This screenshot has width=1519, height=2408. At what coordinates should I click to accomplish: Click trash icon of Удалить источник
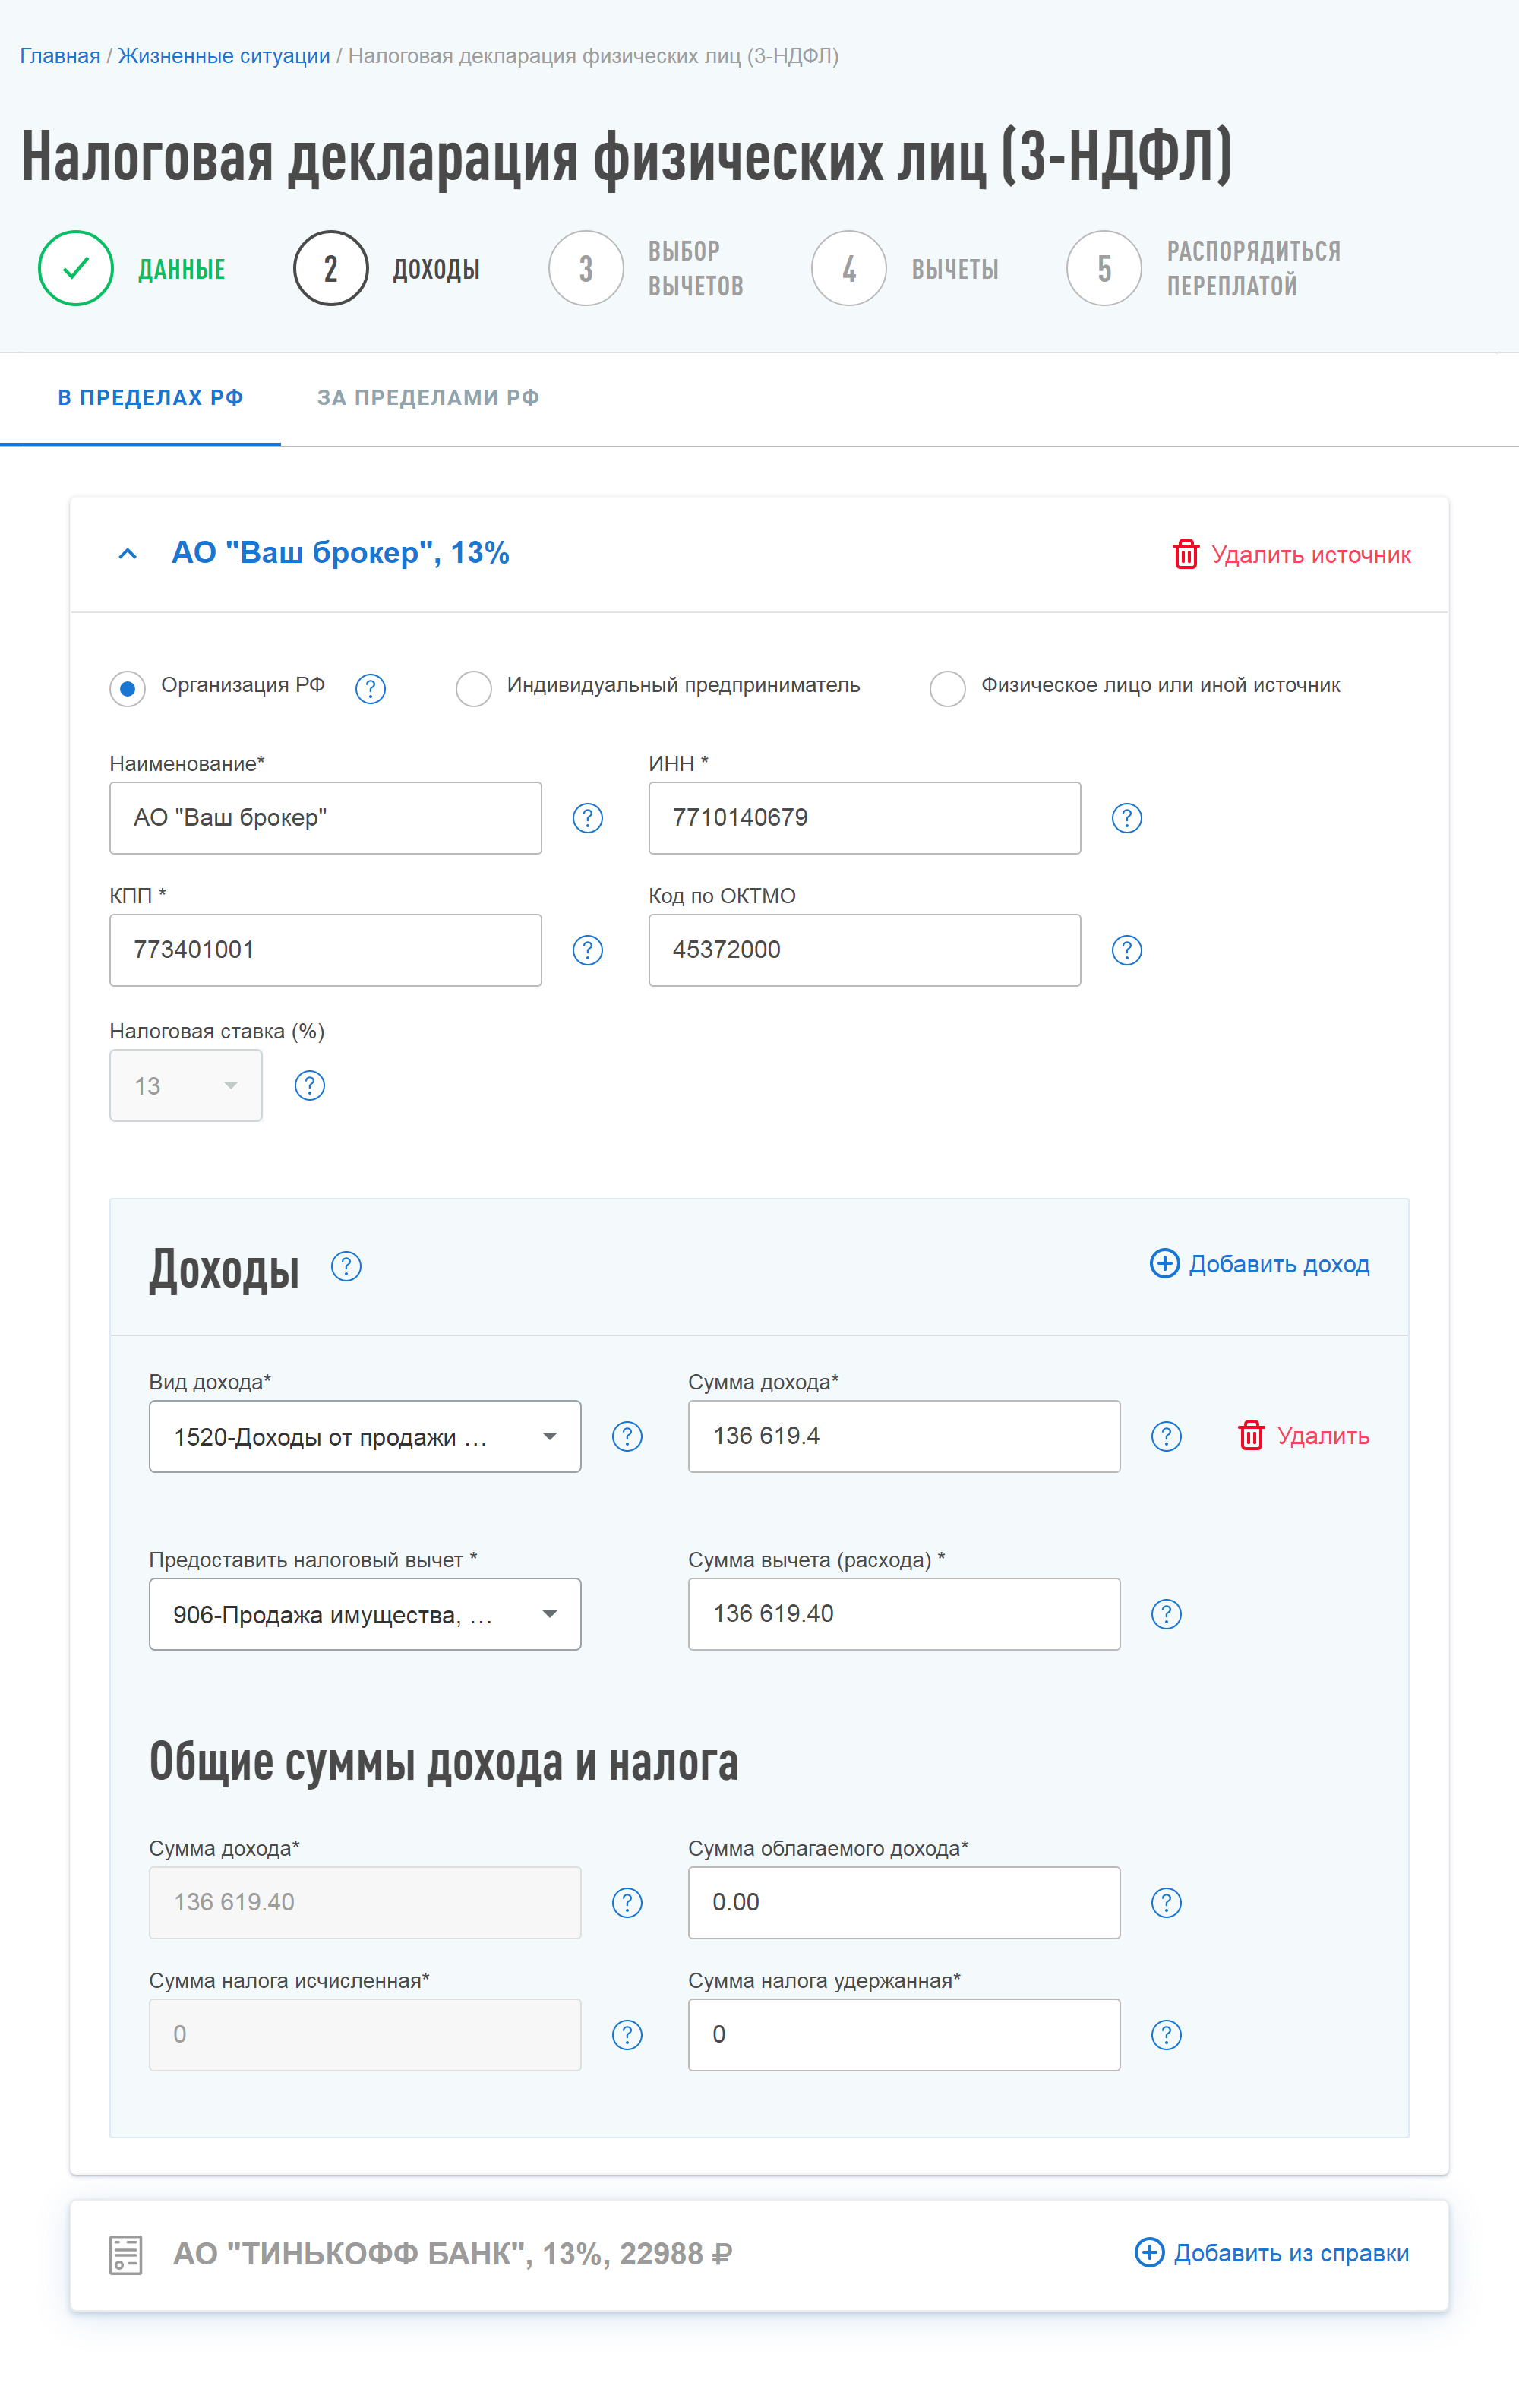click(x=1185, y=554)
